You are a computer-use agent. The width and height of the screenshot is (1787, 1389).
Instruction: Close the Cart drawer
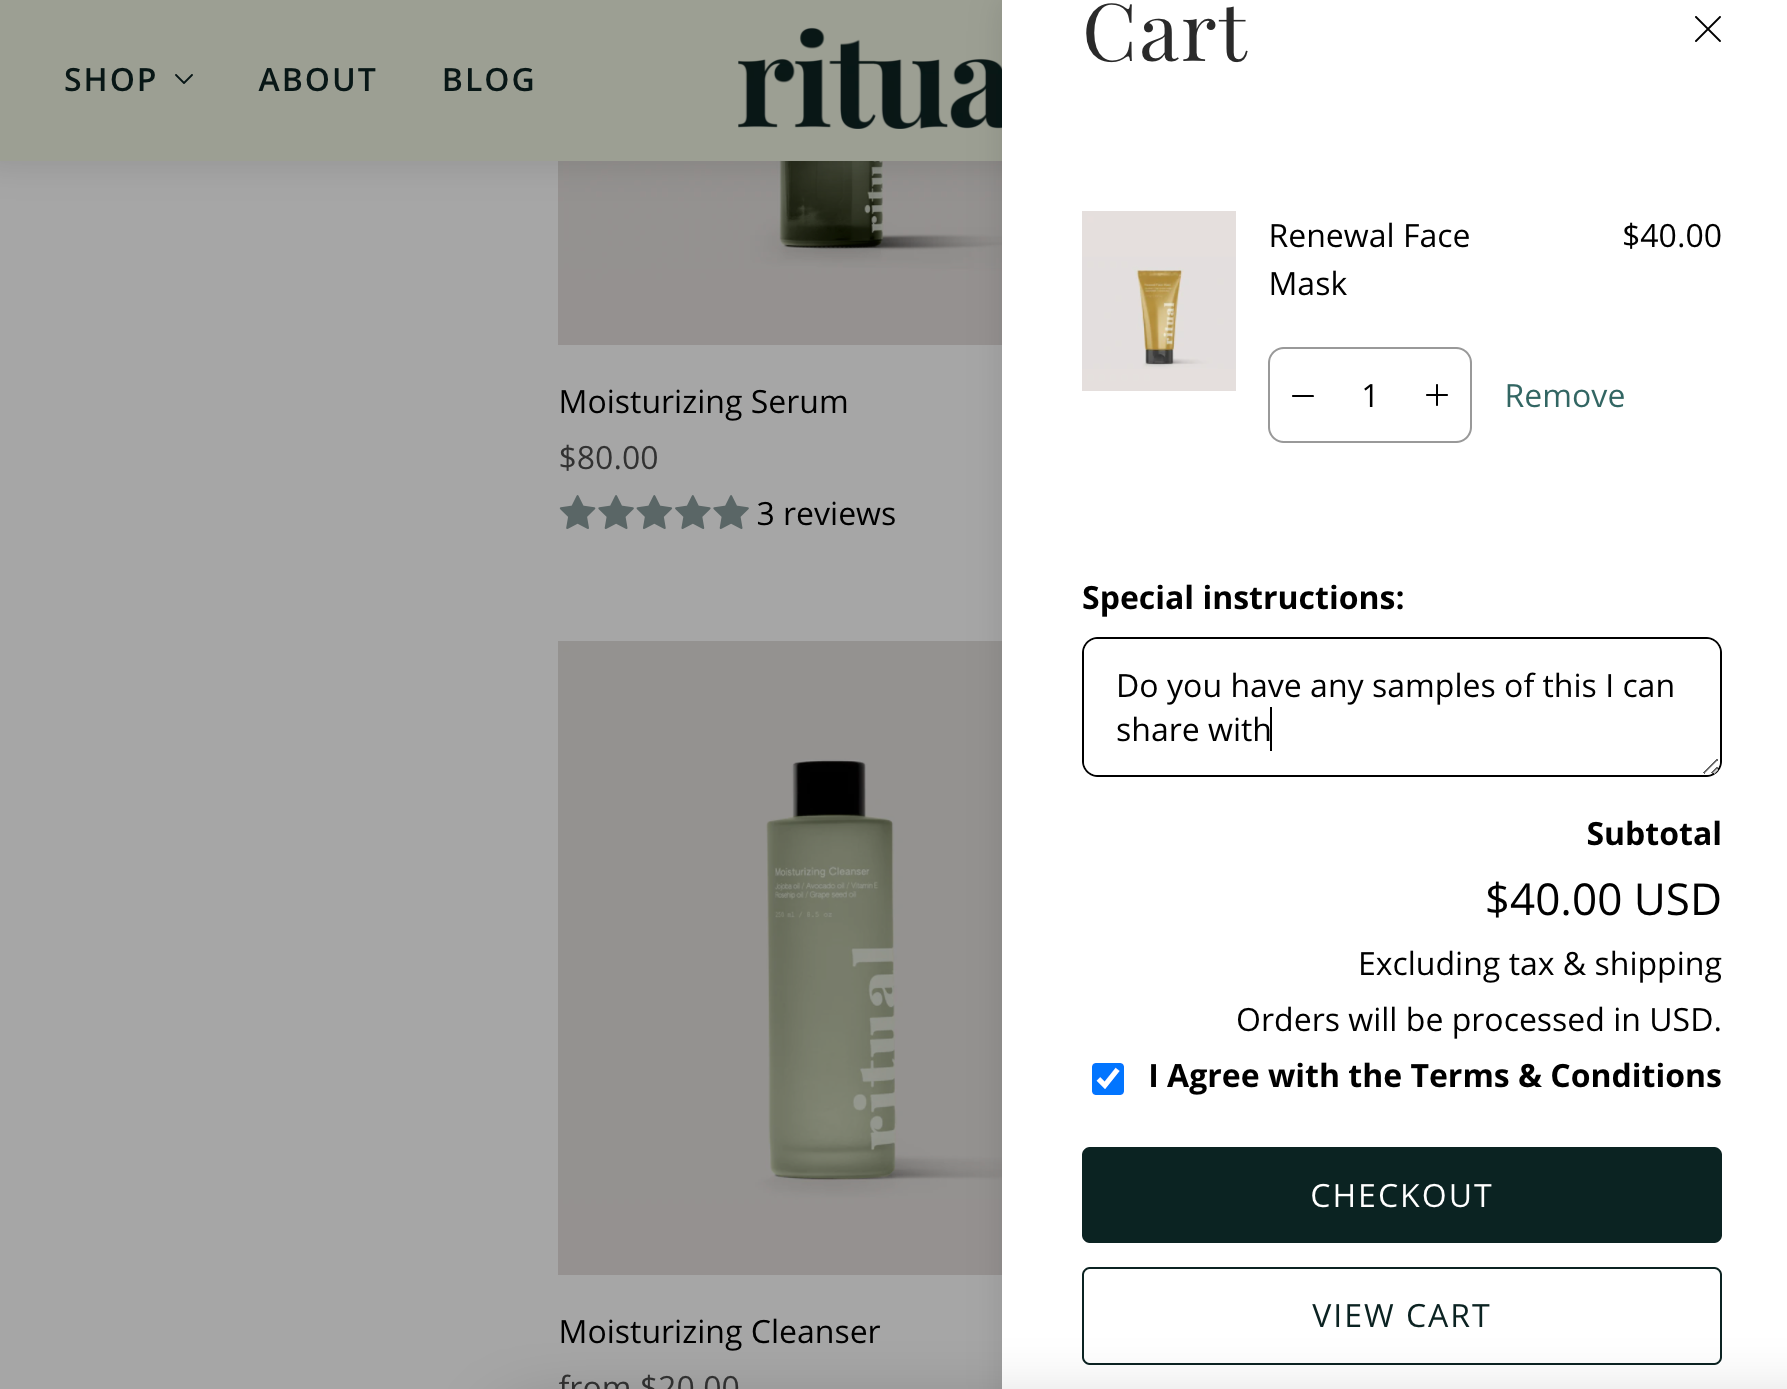tap(1707, 30)
